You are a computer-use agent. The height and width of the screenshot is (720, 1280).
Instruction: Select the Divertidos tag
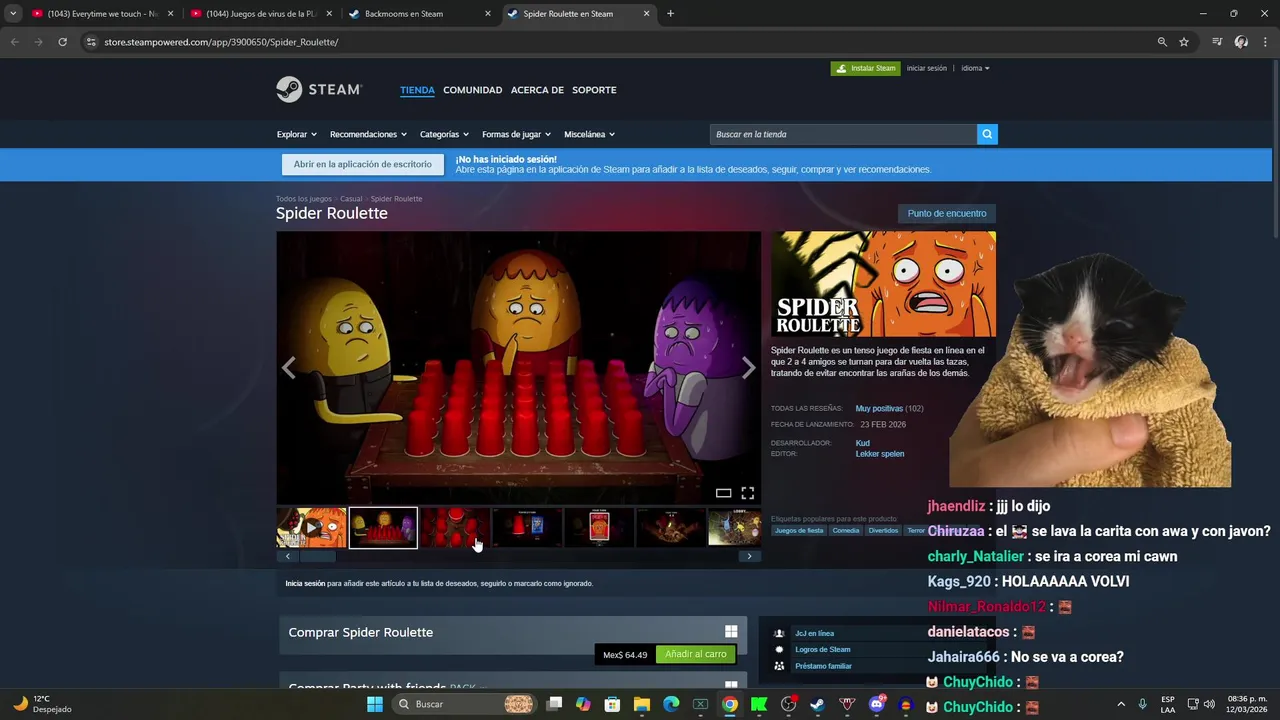(883, 530)
